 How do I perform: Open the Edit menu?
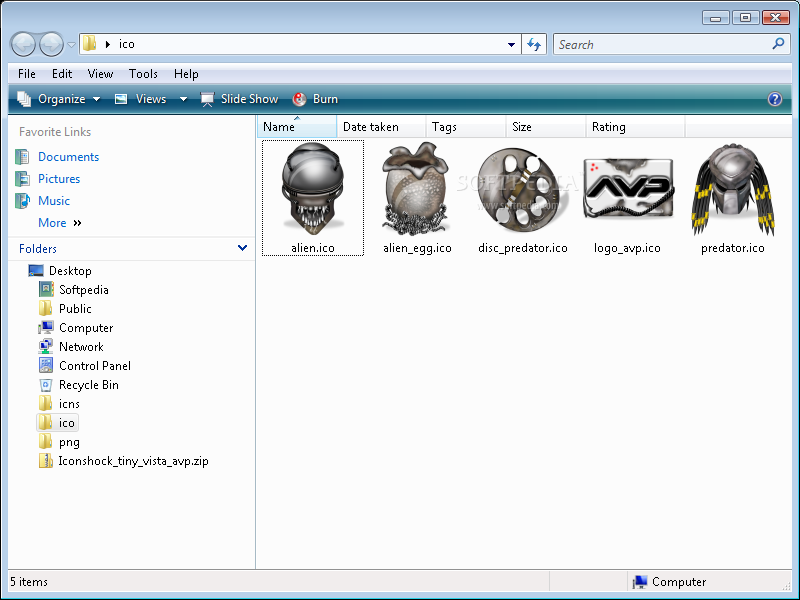(x=62, y=74)
